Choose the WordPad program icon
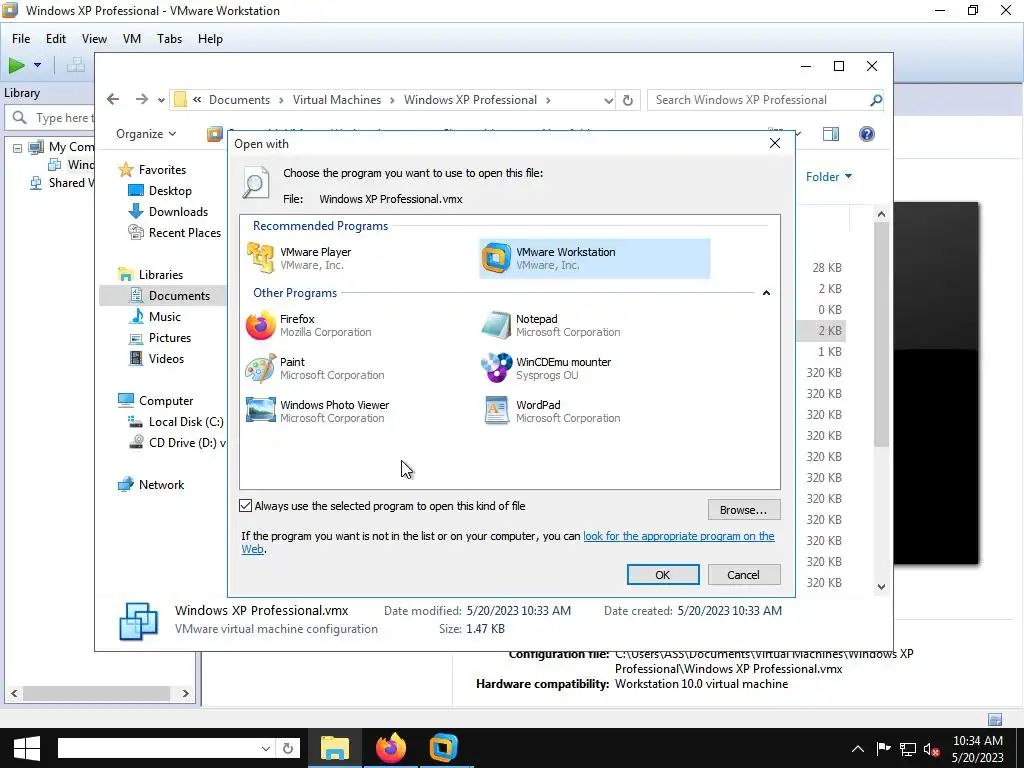1024x768 pixels. coord(496,411)
